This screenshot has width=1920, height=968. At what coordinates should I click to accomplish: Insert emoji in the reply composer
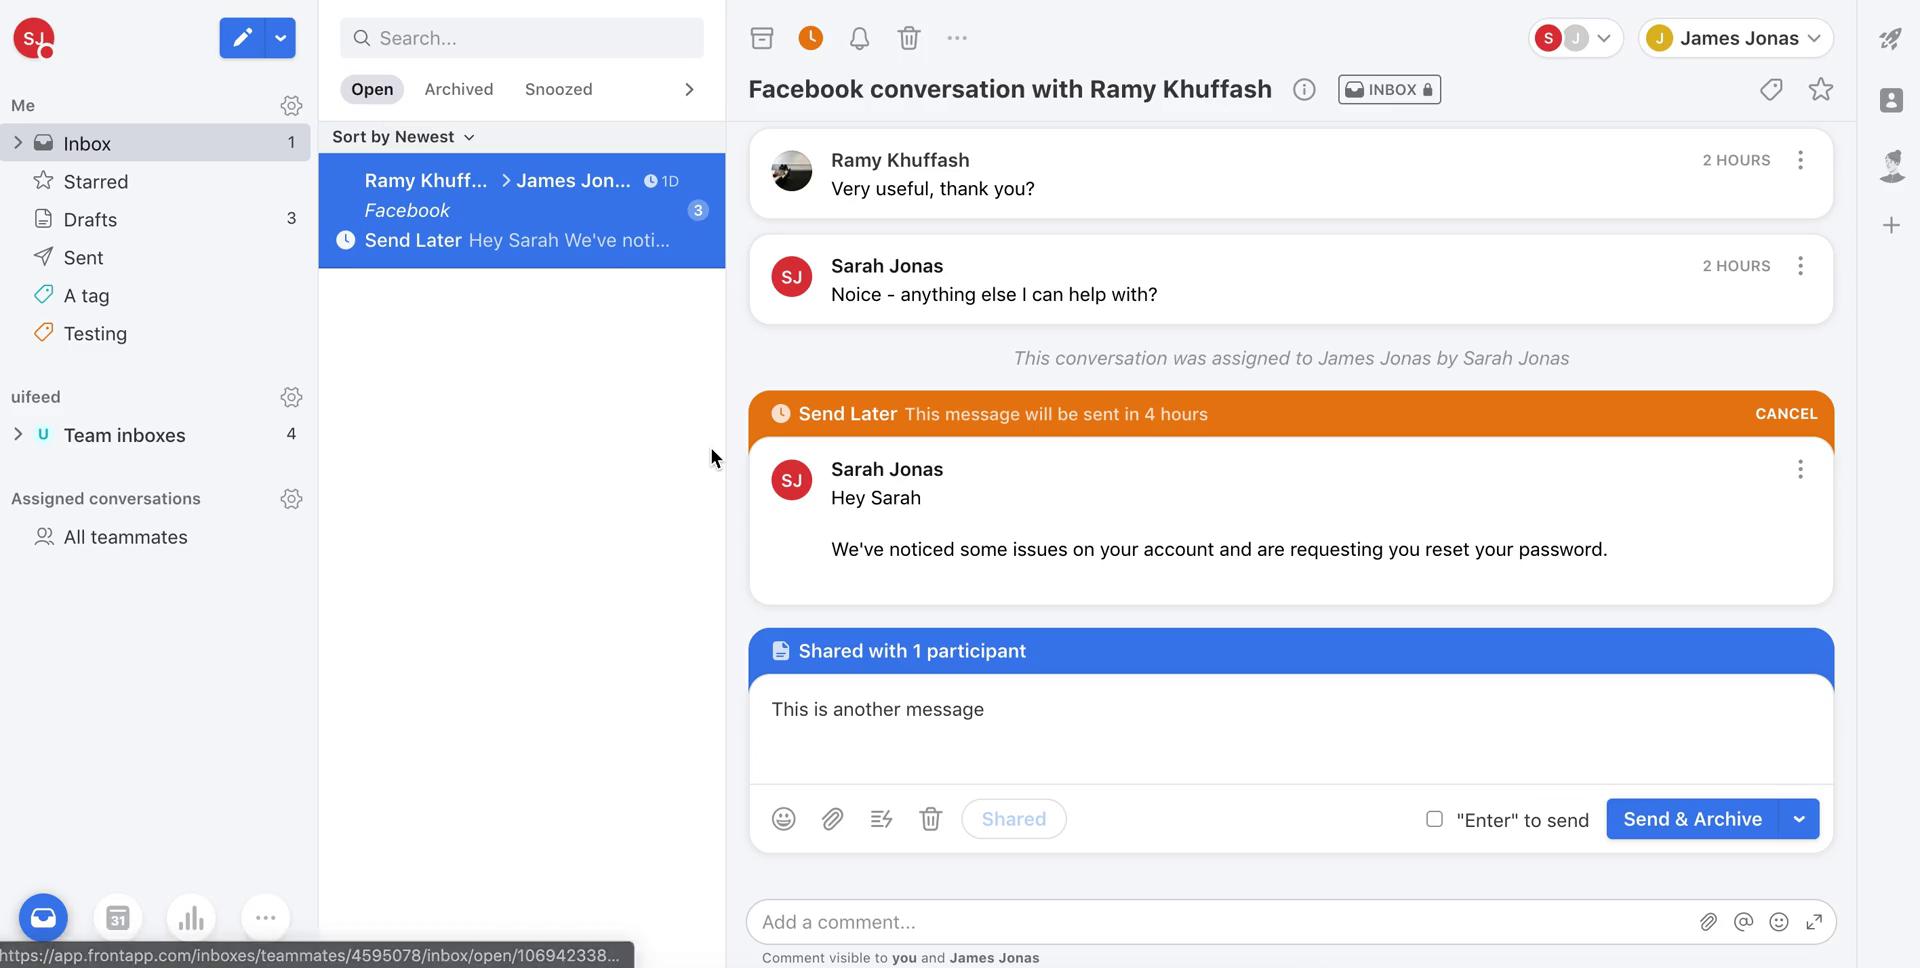coord(783,819)
